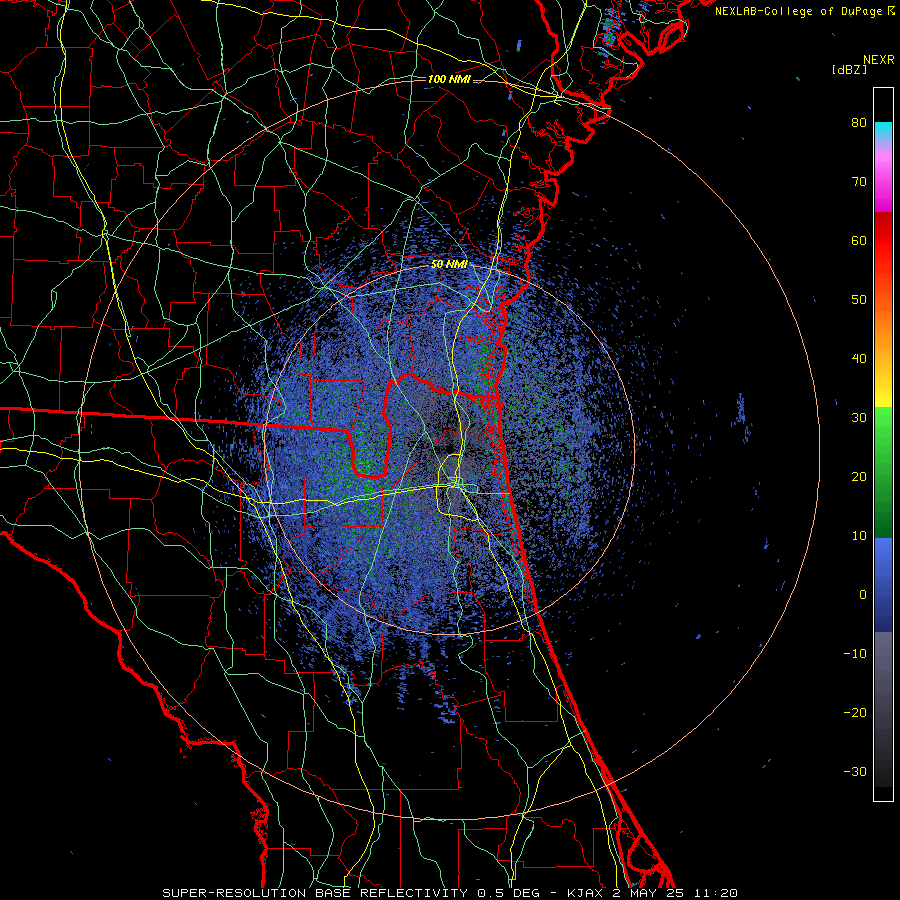Click the magenta band of the color bar
The height and width of the screenshot is (900, 900).
883,184
